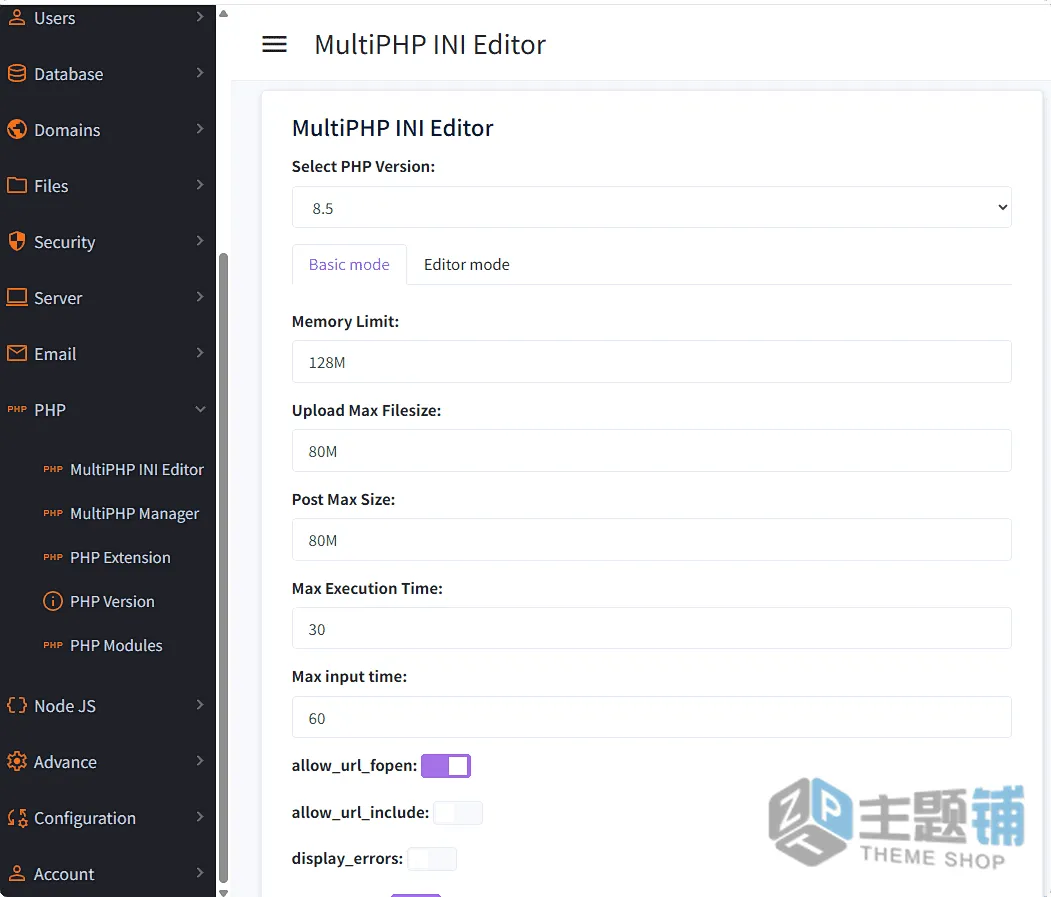1051x897 pixels.
Task: Expand the Account menu chevron
Action: pos(200,872)
